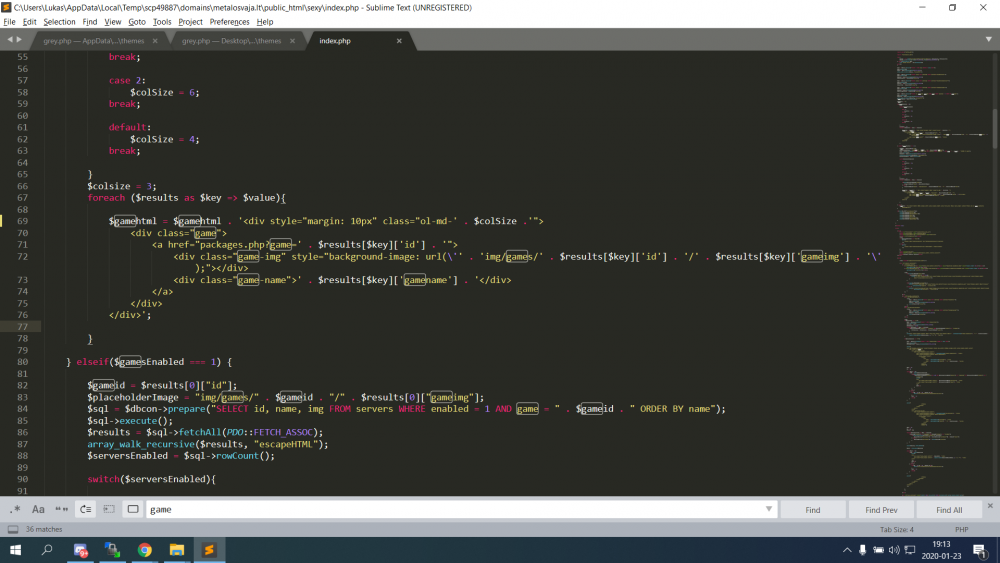This screenshot has width=1000, height=563.
Task: Click array_walk_recursive on line 87
Action: click(141, 444)
